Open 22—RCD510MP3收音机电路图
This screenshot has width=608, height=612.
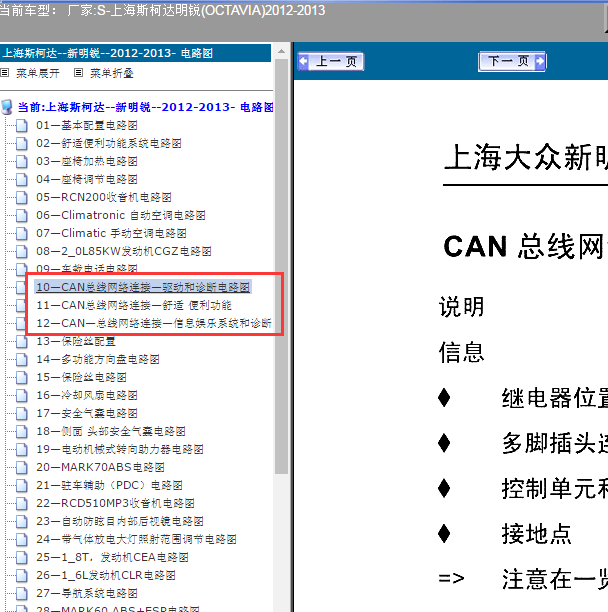pos(115,503)
